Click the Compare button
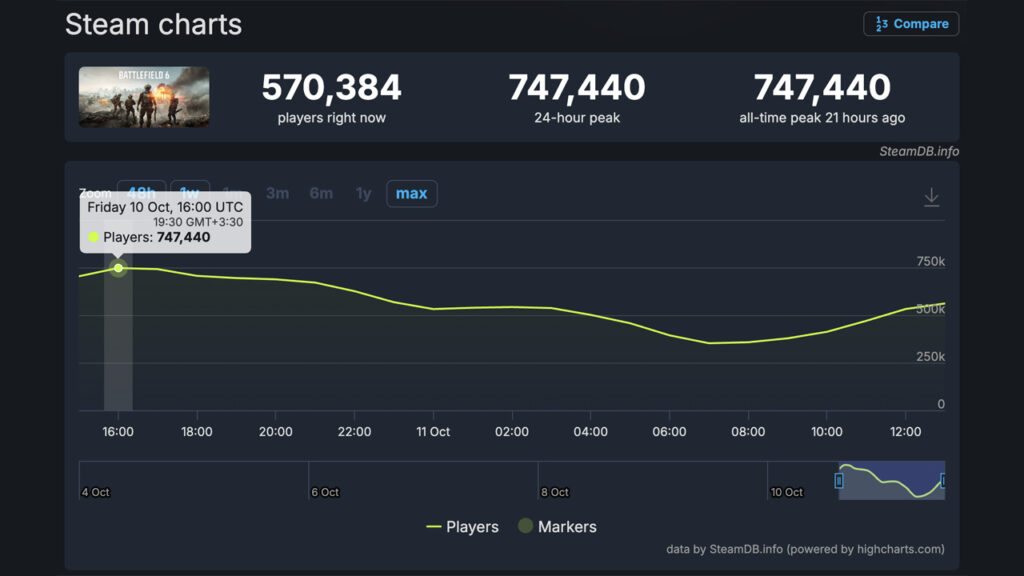 [911, 24]
